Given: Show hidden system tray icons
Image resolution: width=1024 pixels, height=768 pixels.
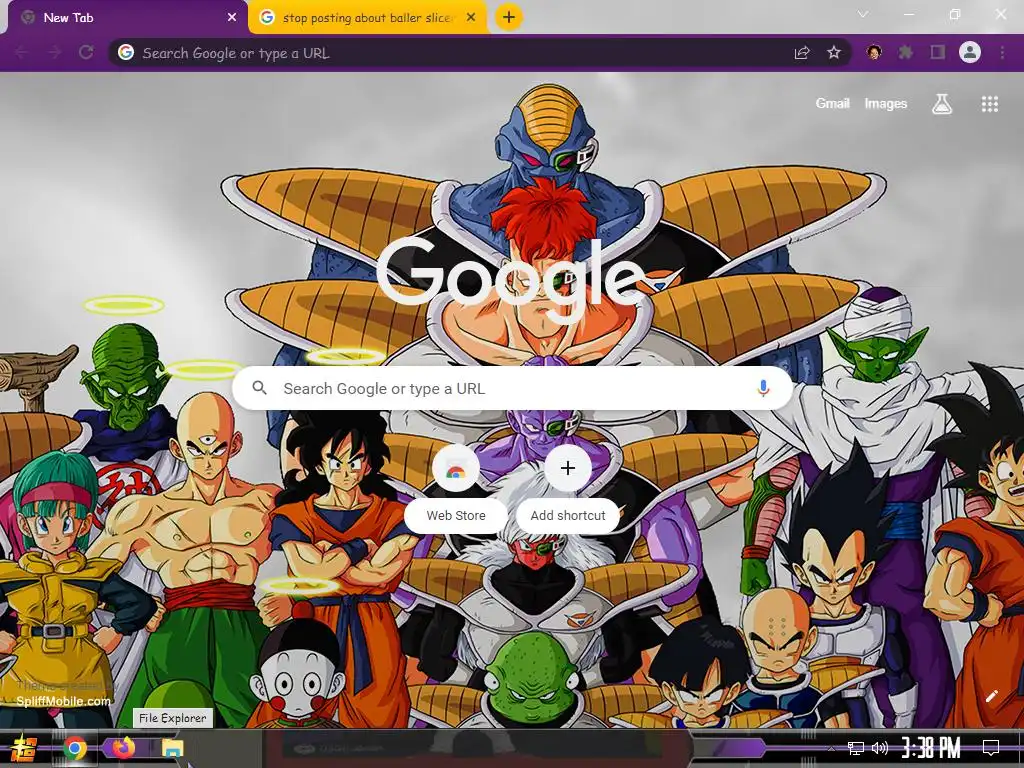Looking at the screenshot, I should (830, 748).
